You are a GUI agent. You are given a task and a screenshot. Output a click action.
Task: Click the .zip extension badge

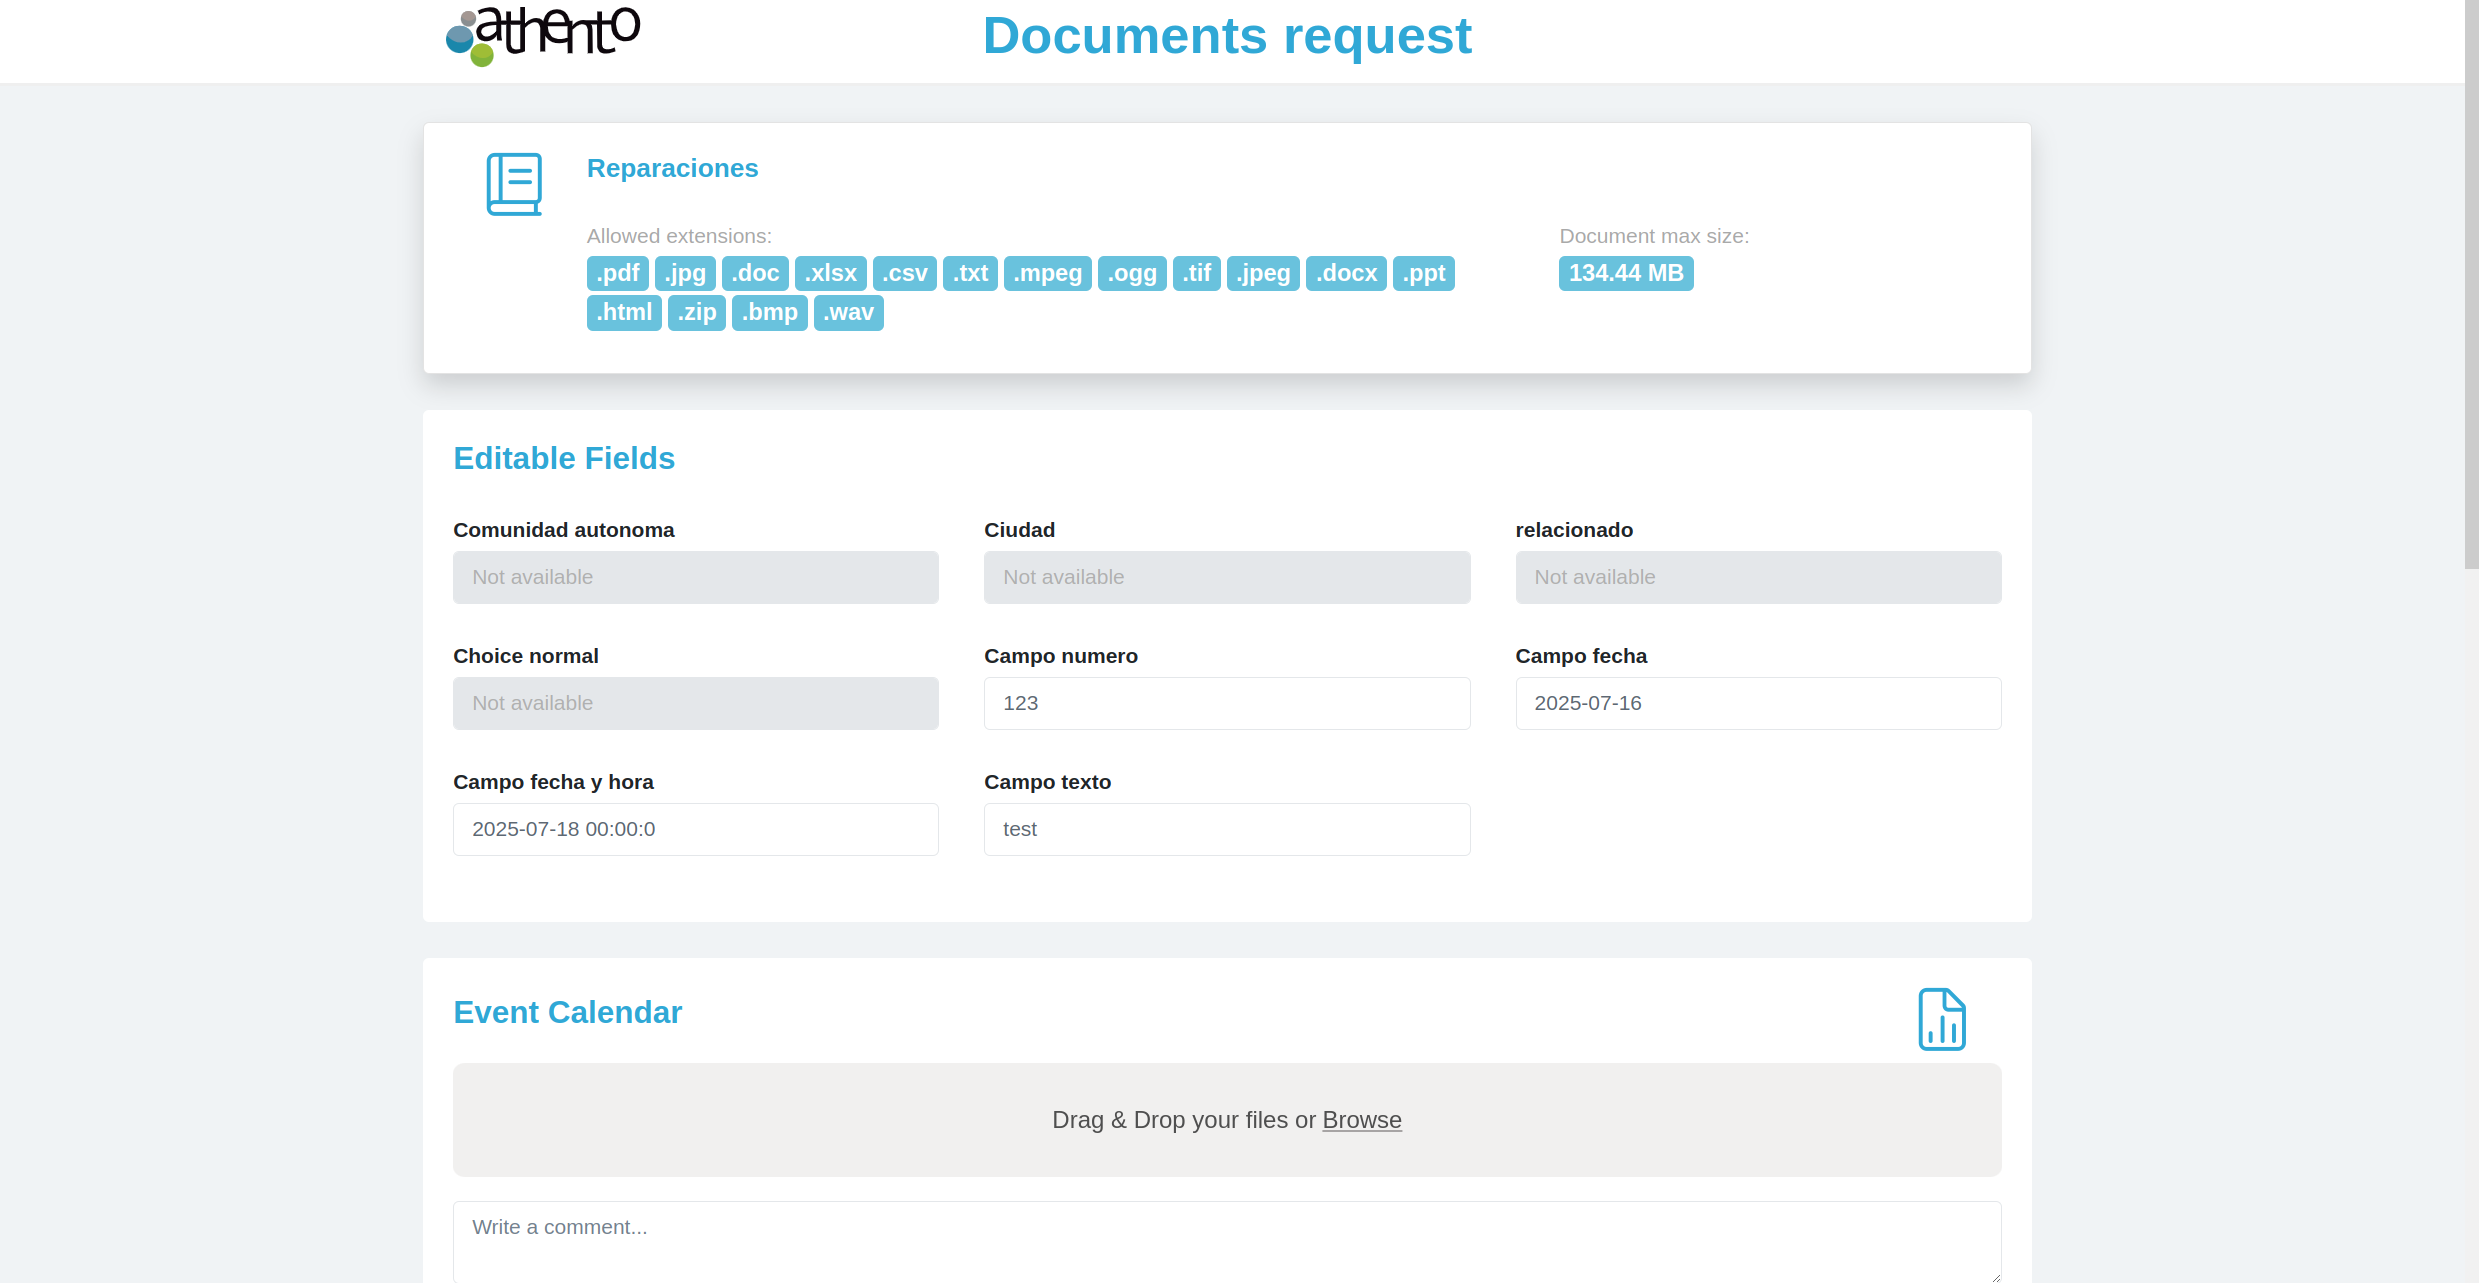click(x=696, y=313)
